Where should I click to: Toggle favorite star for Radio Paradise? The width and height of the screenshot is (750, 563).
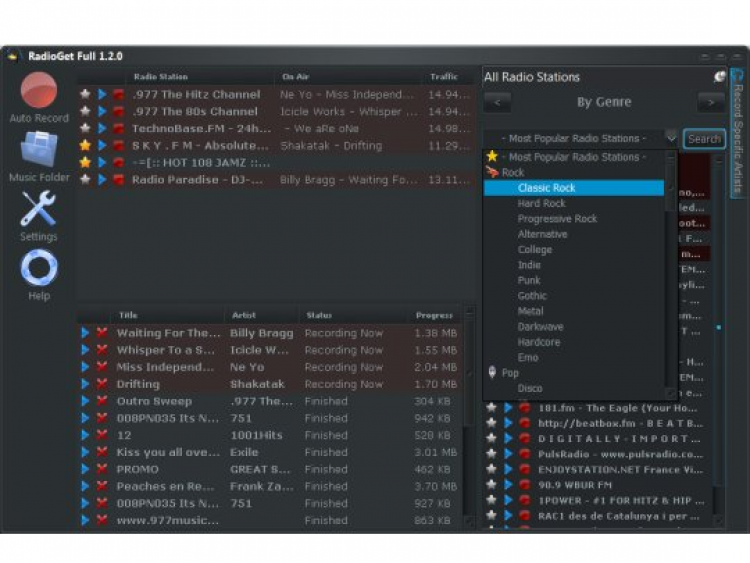pos(85,179)
